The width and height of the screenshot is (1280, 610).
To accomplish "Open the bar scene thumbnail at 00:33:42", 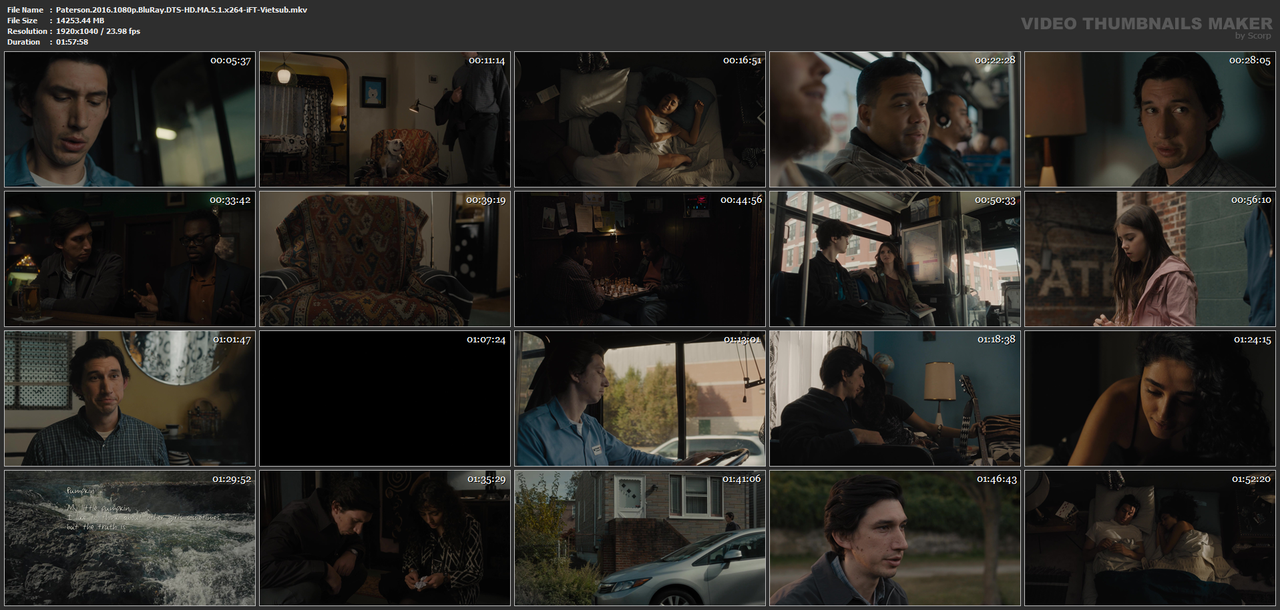I will (x=130, y=259).
